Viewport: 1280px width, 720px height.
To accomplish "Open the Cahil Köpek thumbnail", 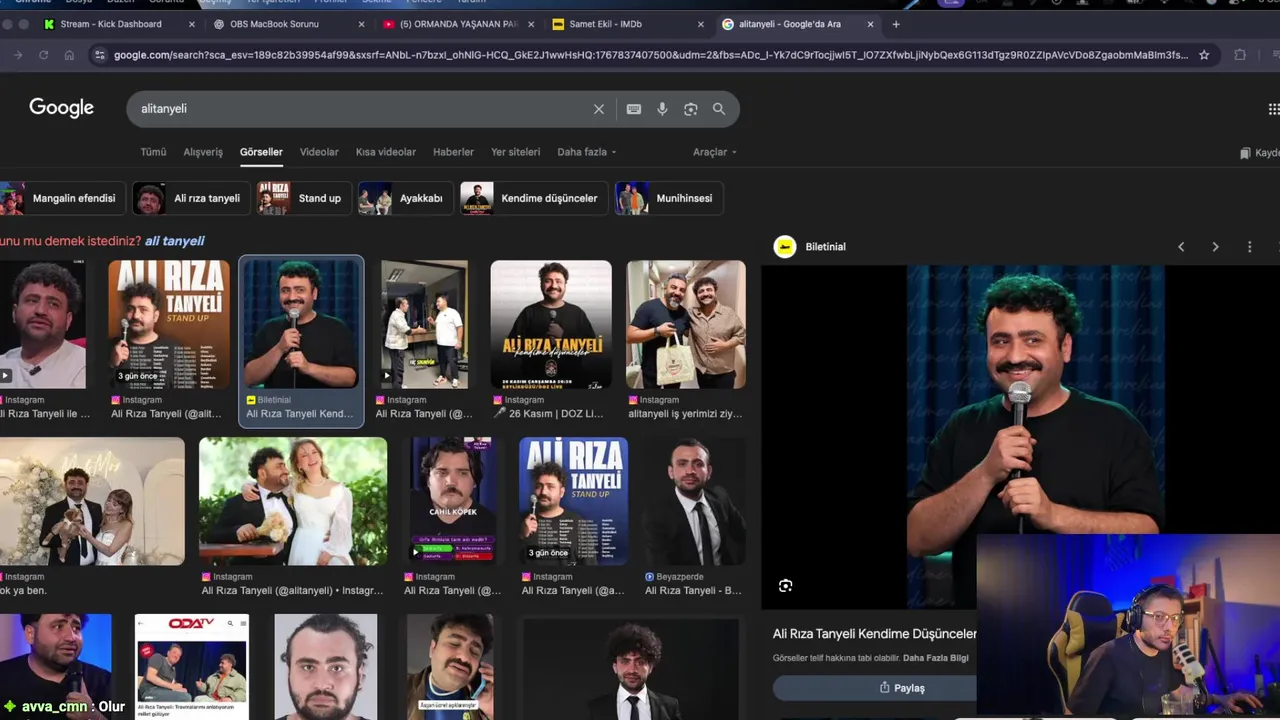I will 451,501.
